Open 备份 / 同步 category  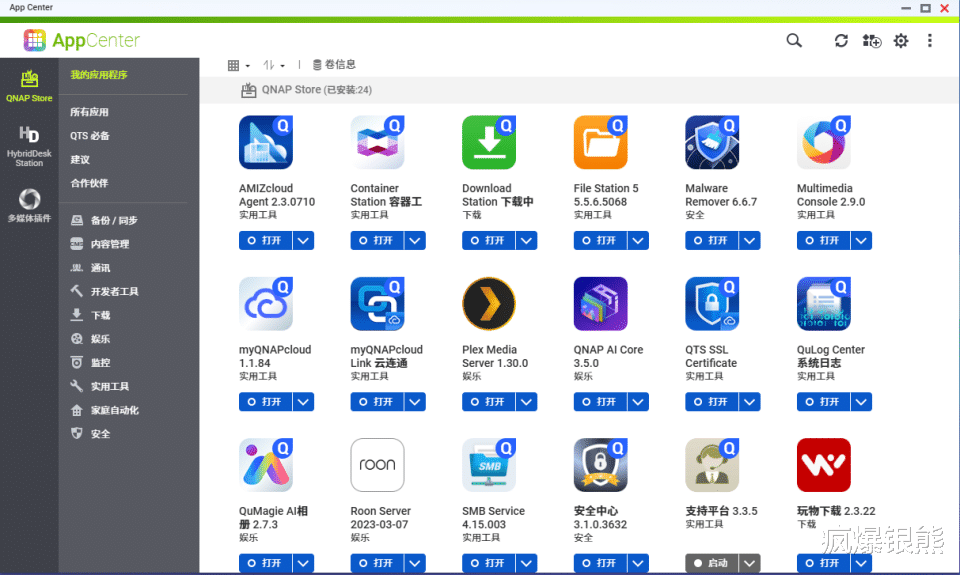[x=104, y=220]
